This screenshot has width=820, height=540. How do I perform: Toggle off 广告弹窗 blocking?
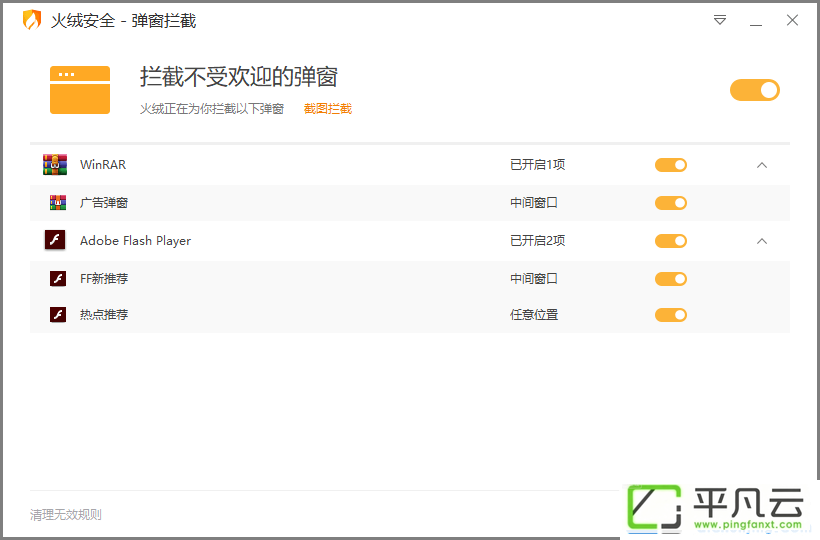671,203
